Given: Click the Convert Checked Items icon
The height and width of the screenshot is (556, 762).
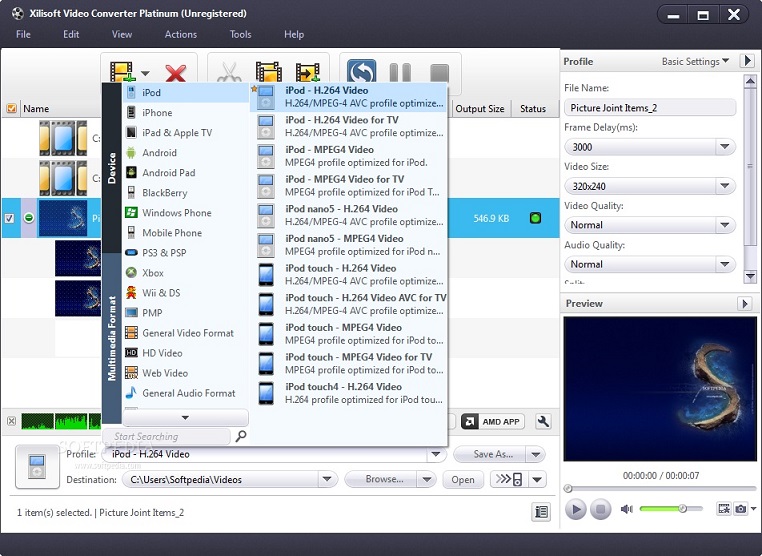Looking at the screenshot, I should click(361, 73).
